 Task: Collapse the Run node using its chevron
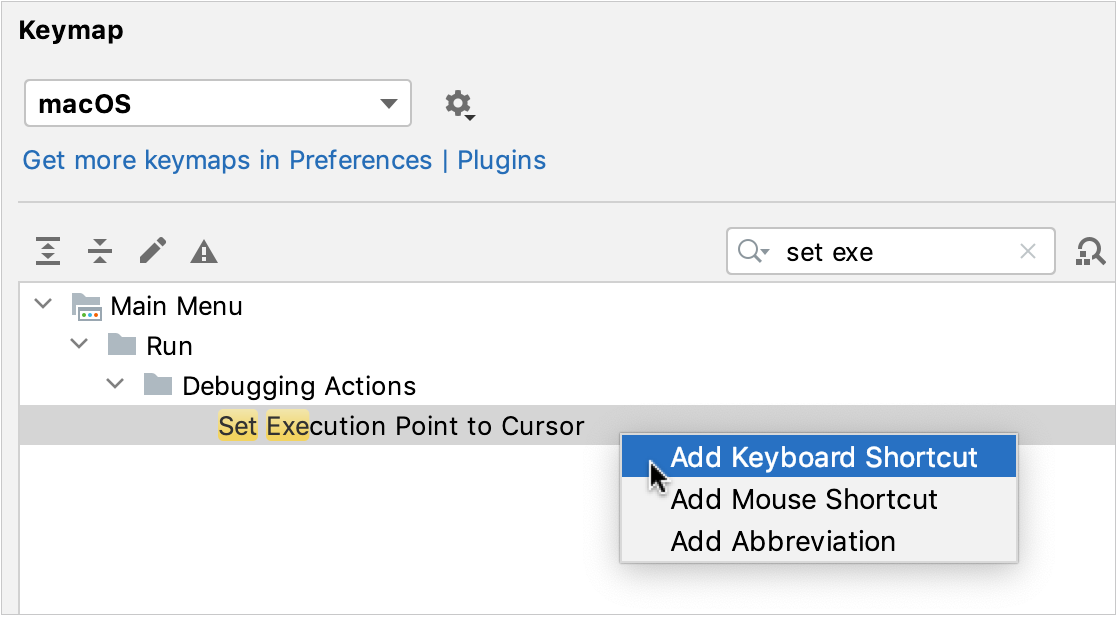78,345
